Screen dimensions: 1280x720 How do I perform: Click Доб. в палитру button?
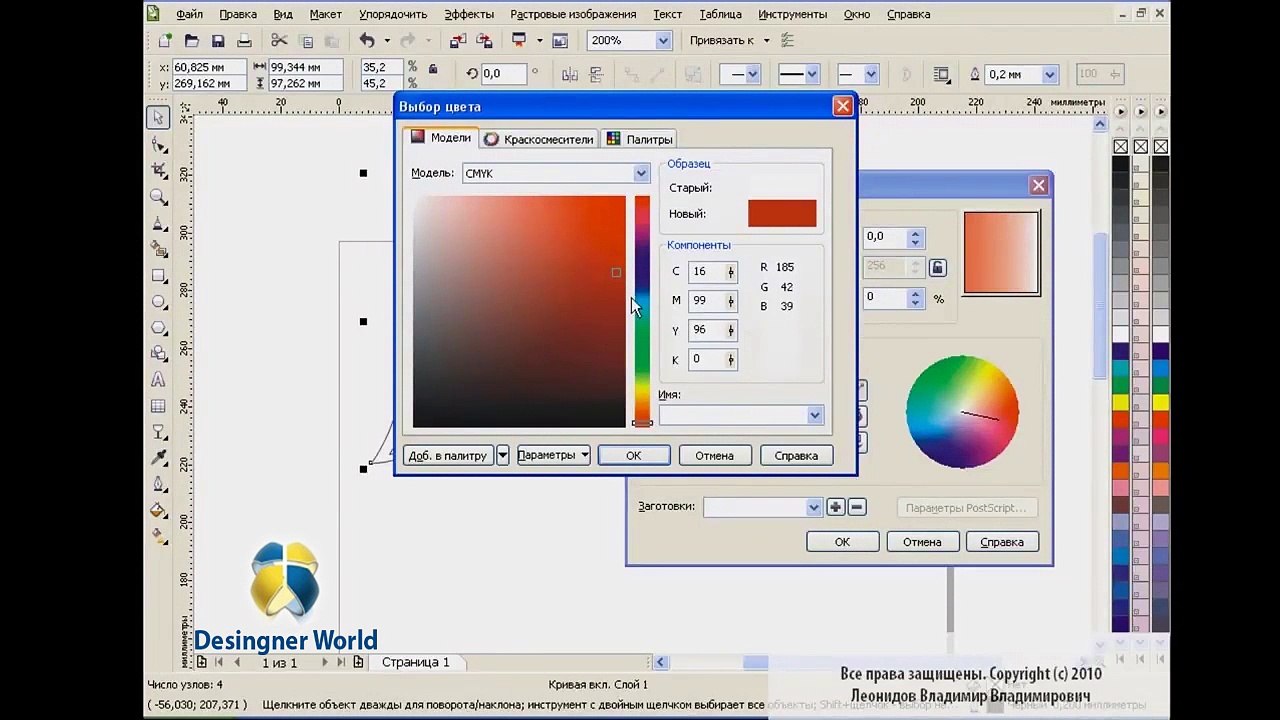(x=447, y=456)
